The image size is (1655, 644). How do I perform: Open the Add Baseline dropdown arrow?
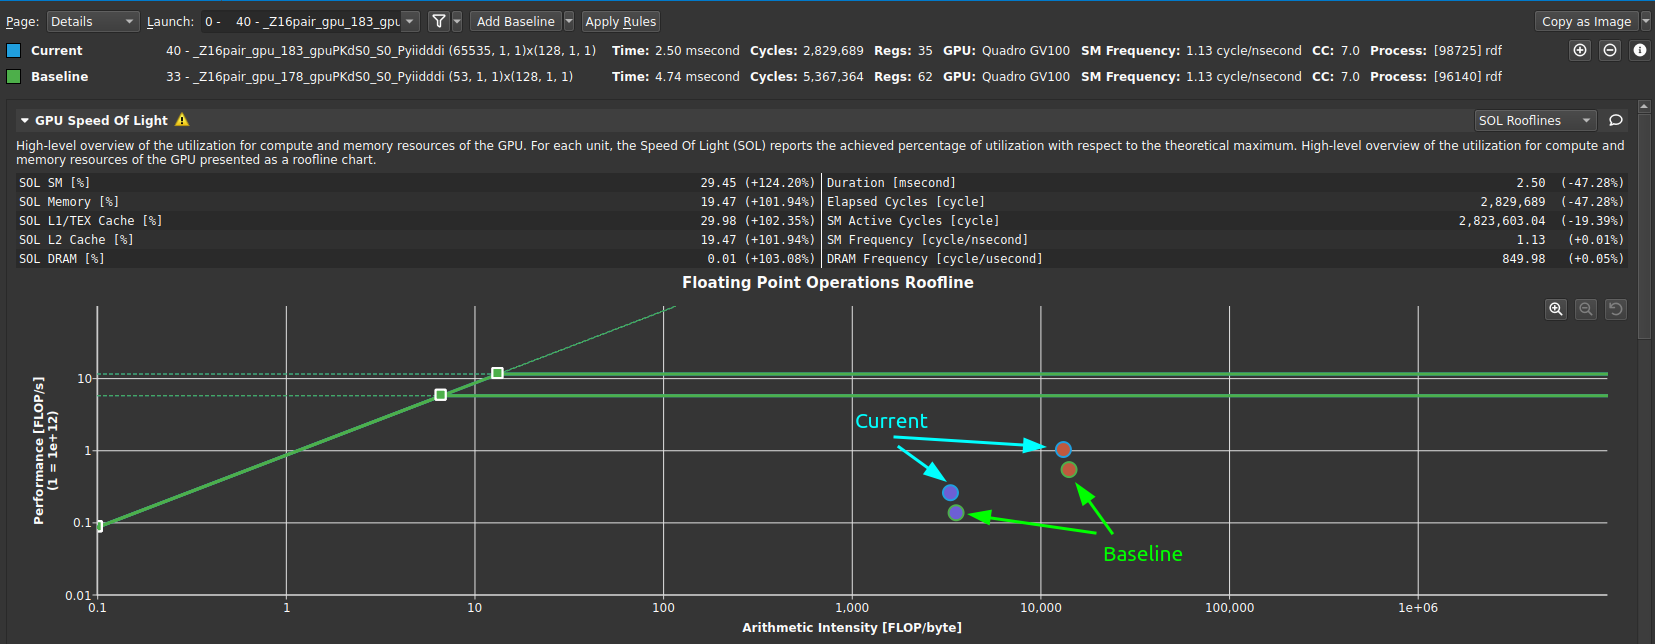tap(569, 21)
